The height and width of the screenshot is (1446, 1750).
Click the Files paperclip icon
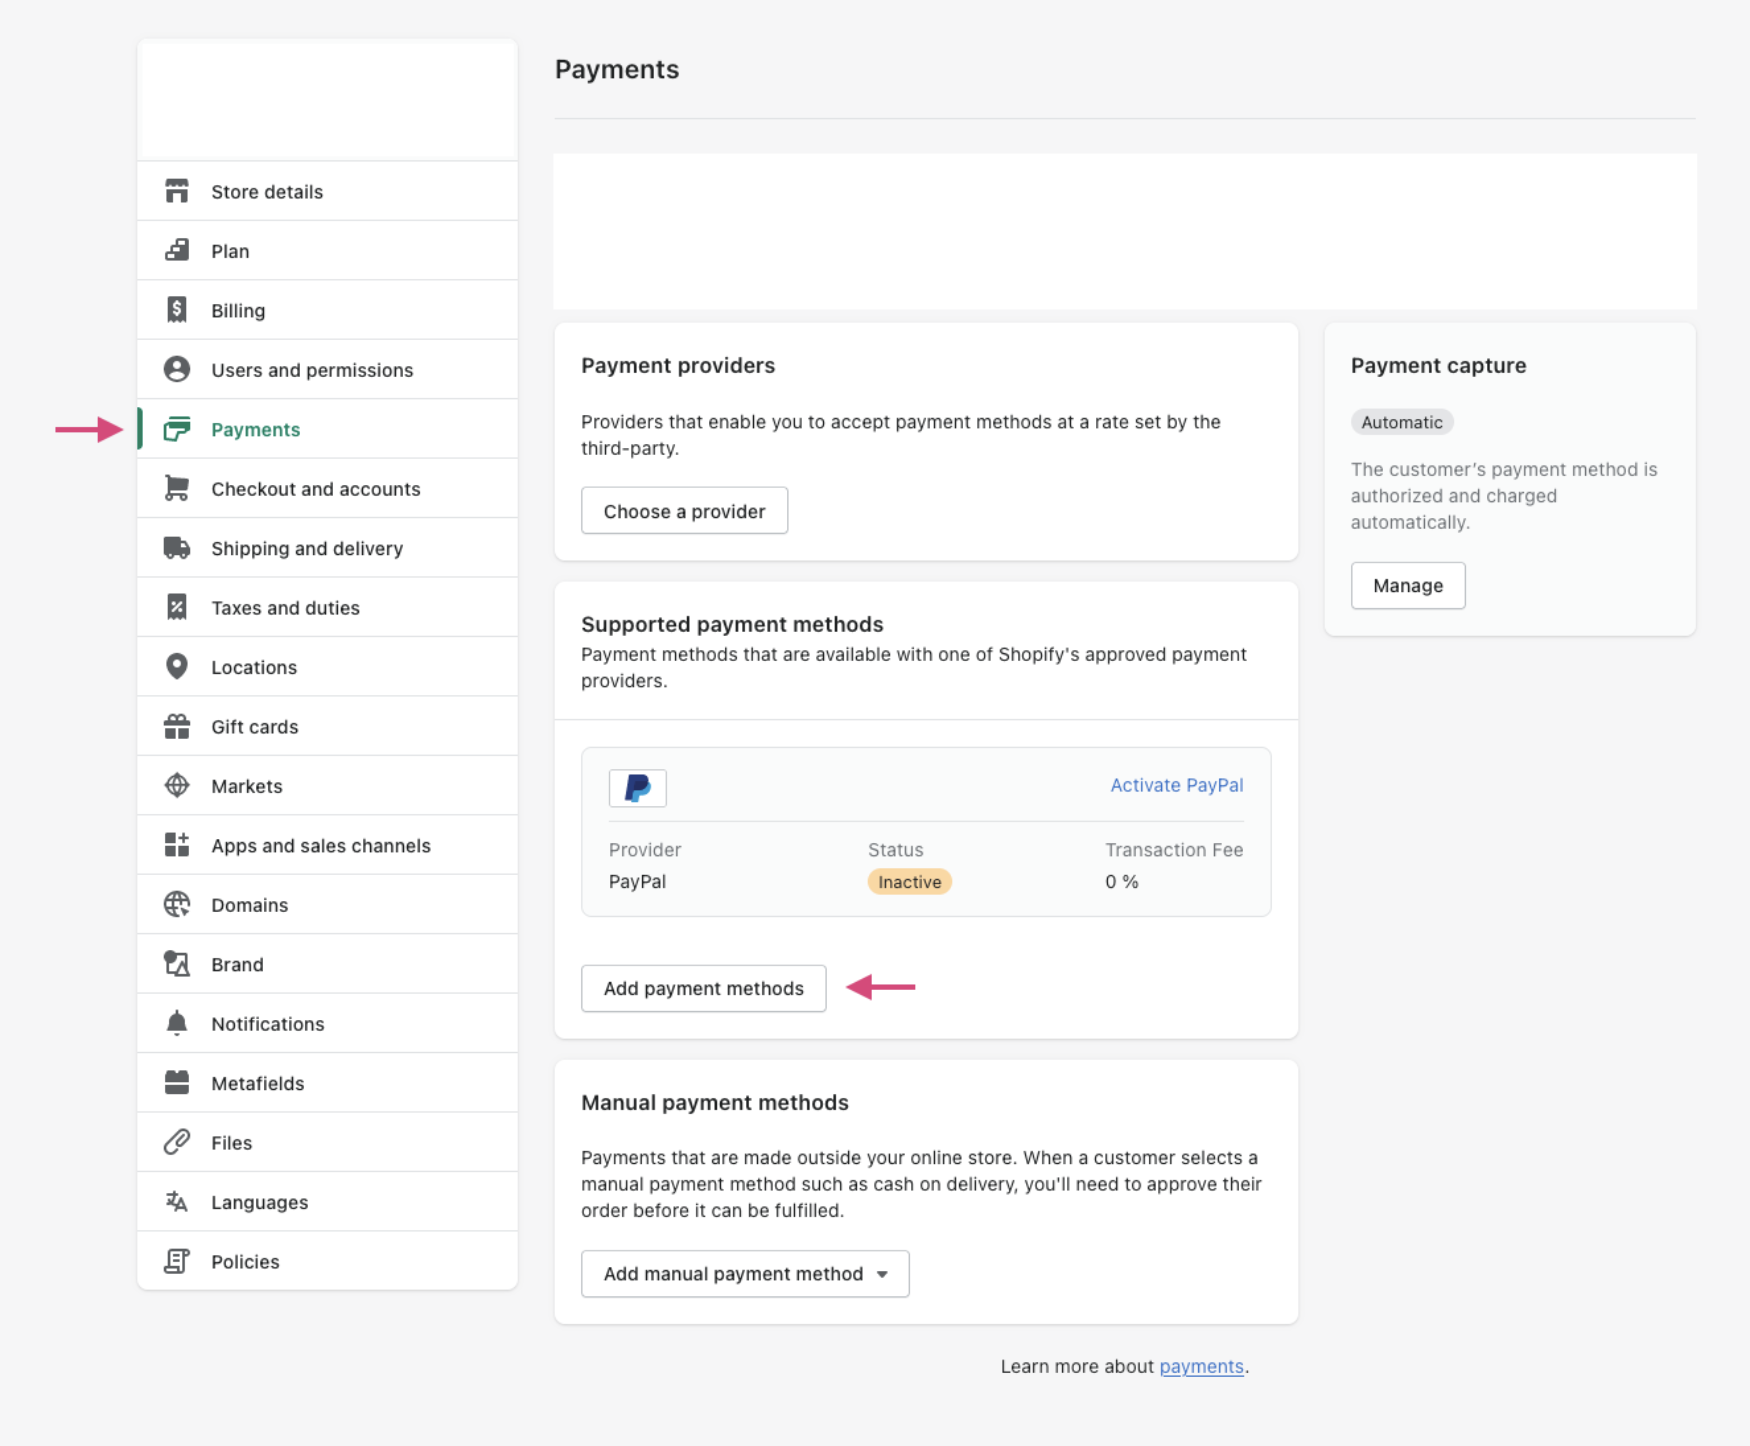(x=177, y=1142)
